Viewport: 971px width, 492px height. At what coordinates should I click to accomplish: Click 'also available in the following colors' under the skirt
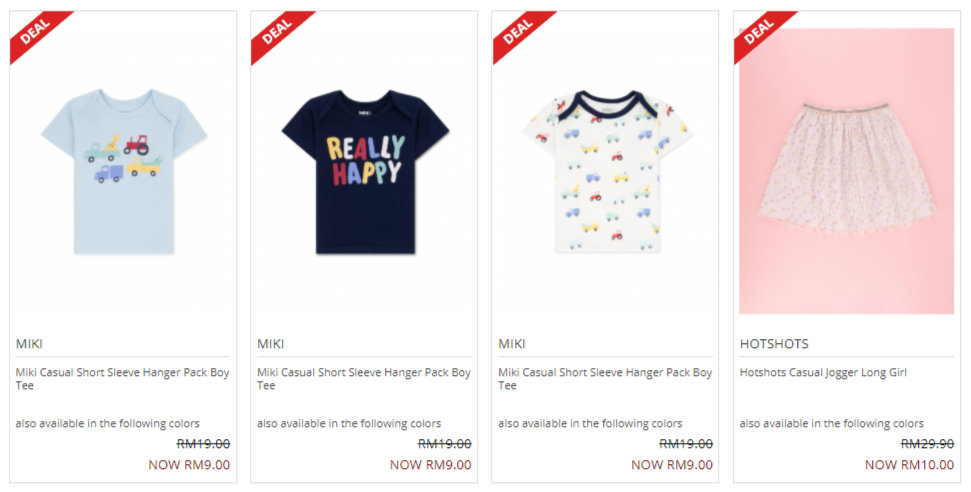tap(832, 424)
